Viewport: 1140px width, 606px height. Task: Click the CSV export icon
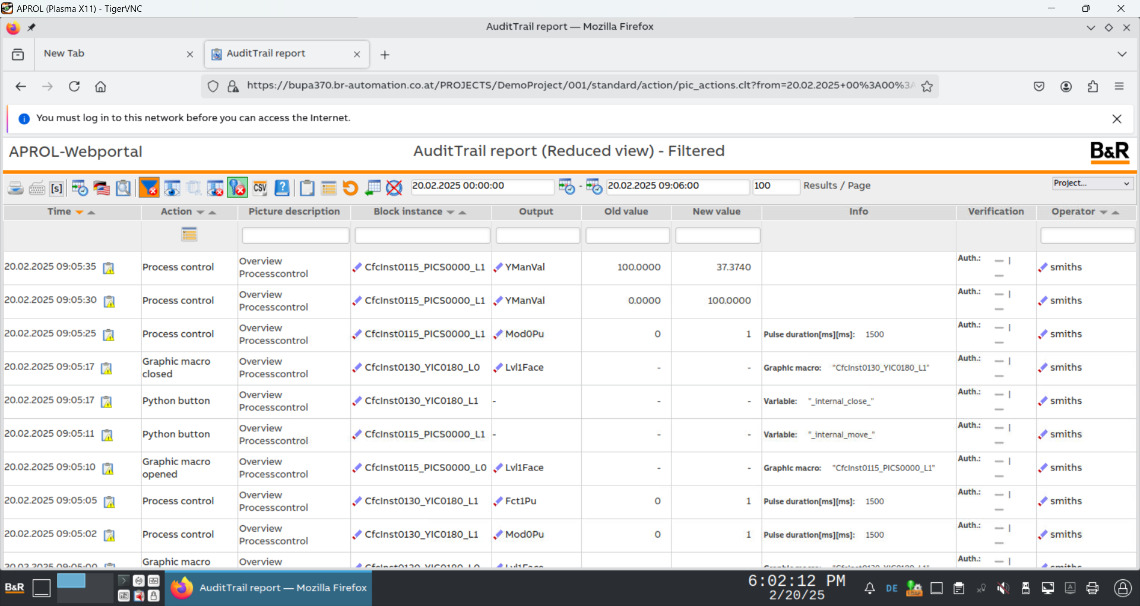[x=260, y=187]
